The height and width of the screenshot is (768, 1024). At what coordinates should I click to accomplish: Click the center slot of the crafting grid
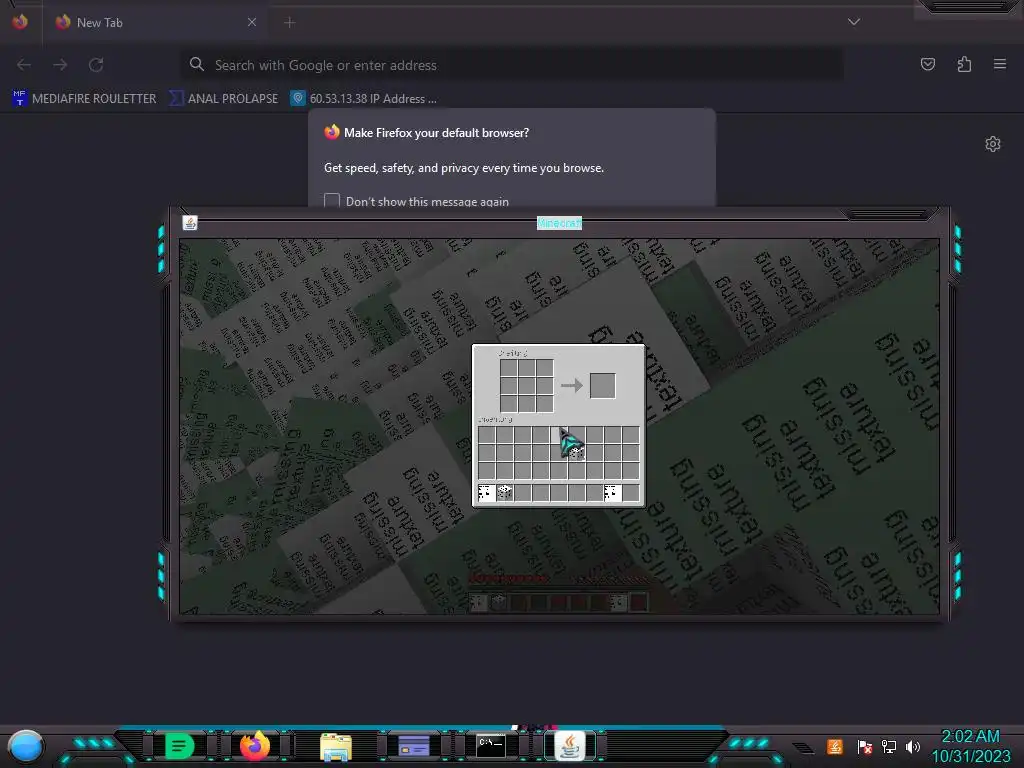[x=526, y=385]
